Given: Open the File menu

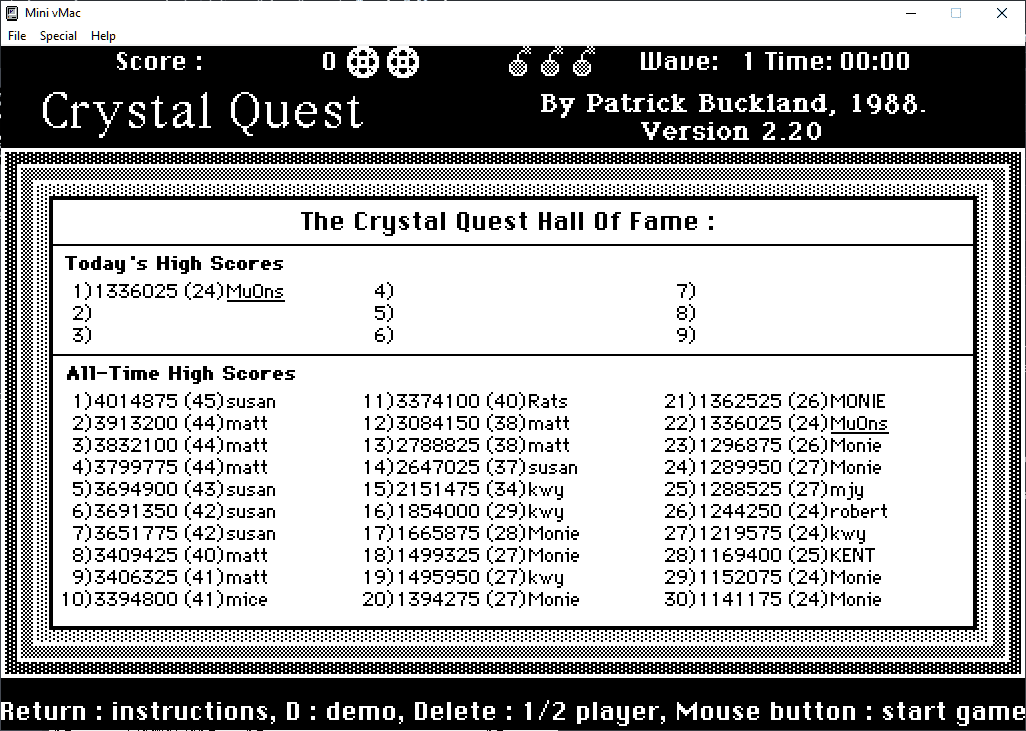Looking at the screenshot, I should [x=17, y=36].
